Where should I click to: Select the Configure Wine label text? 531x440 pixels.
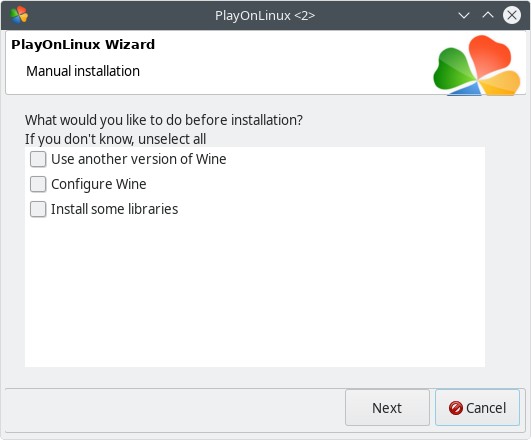(99, 184)
